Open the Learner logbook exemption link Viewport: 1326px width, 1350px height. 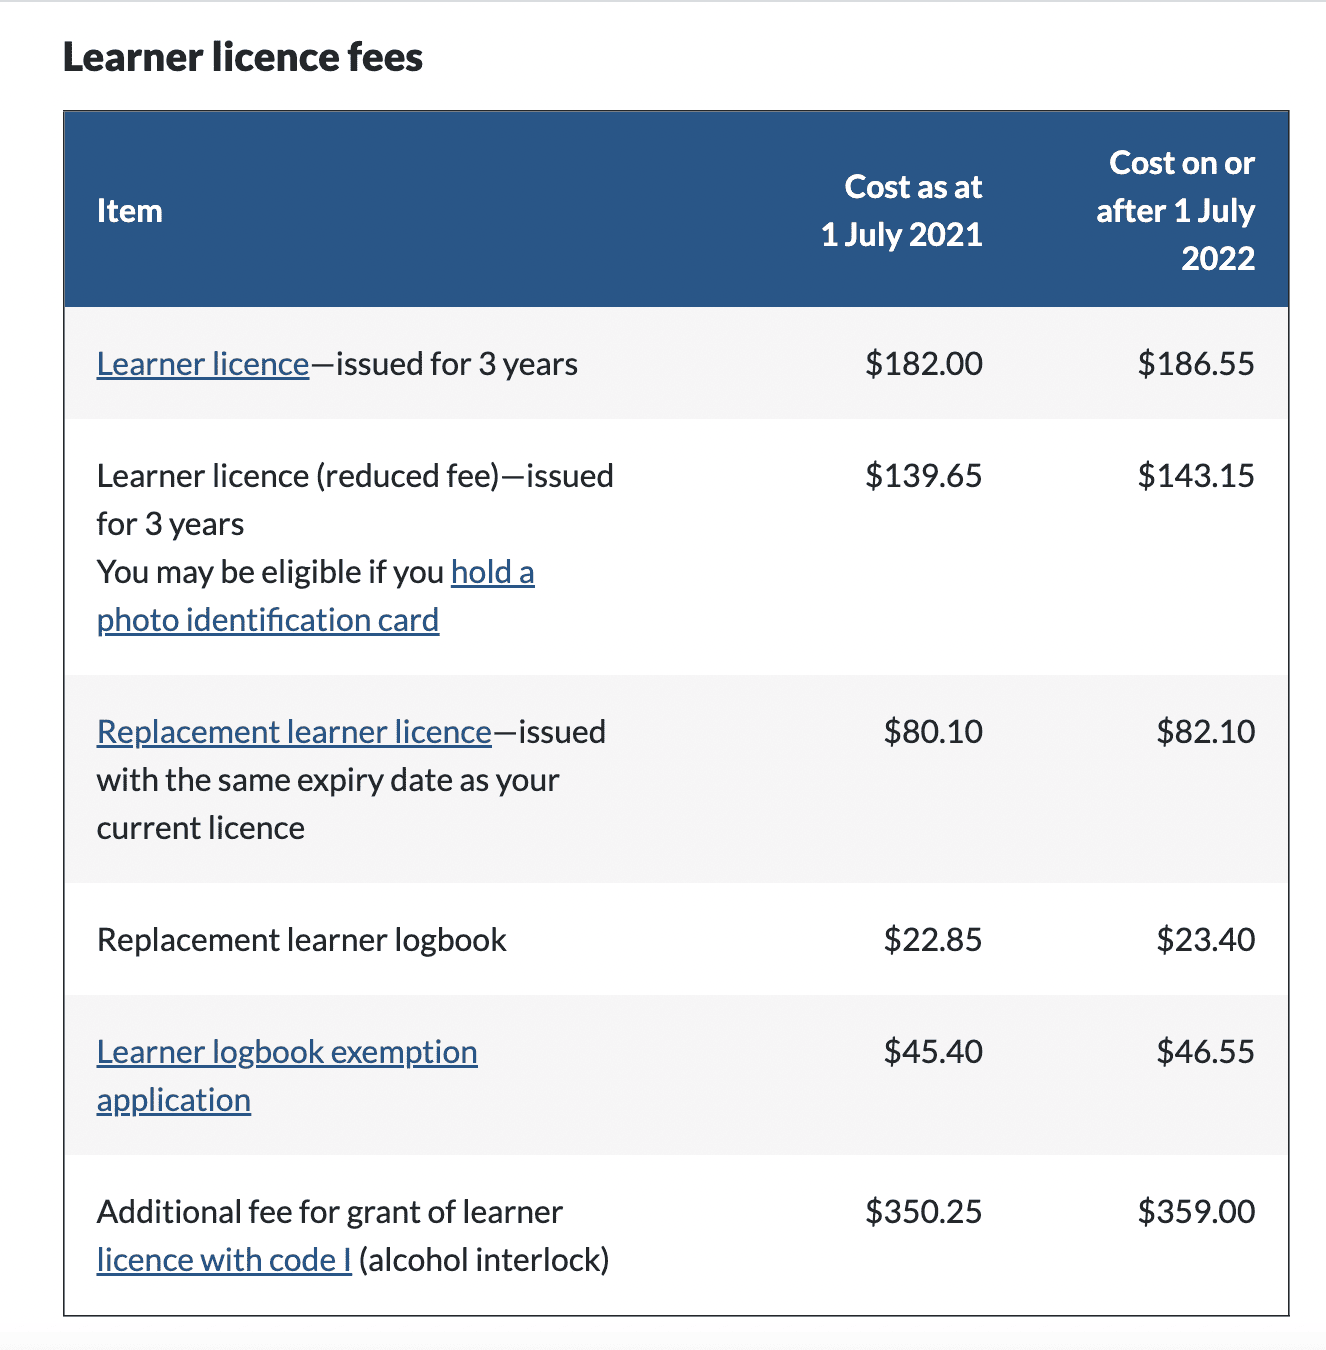point(287,1052)
